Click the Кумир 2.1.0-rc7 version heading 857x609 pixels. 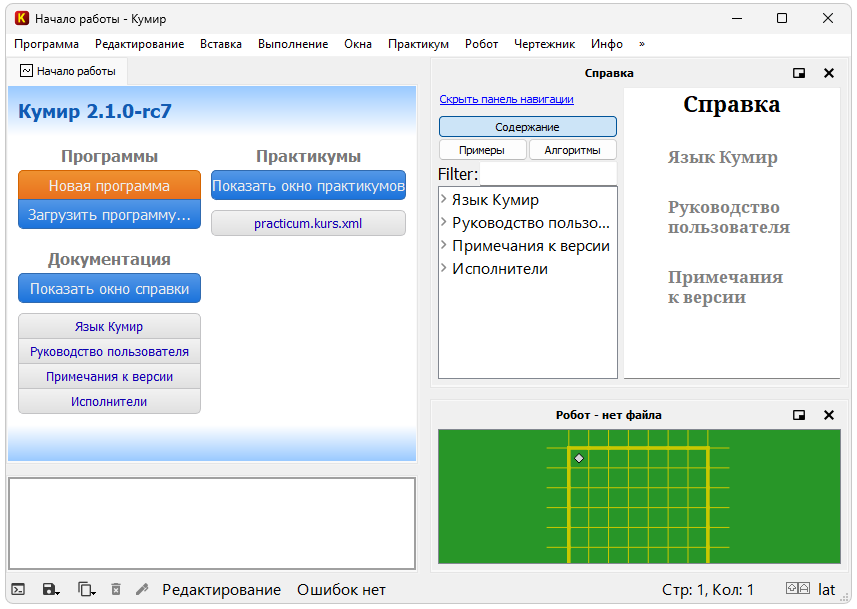[95, 112]
